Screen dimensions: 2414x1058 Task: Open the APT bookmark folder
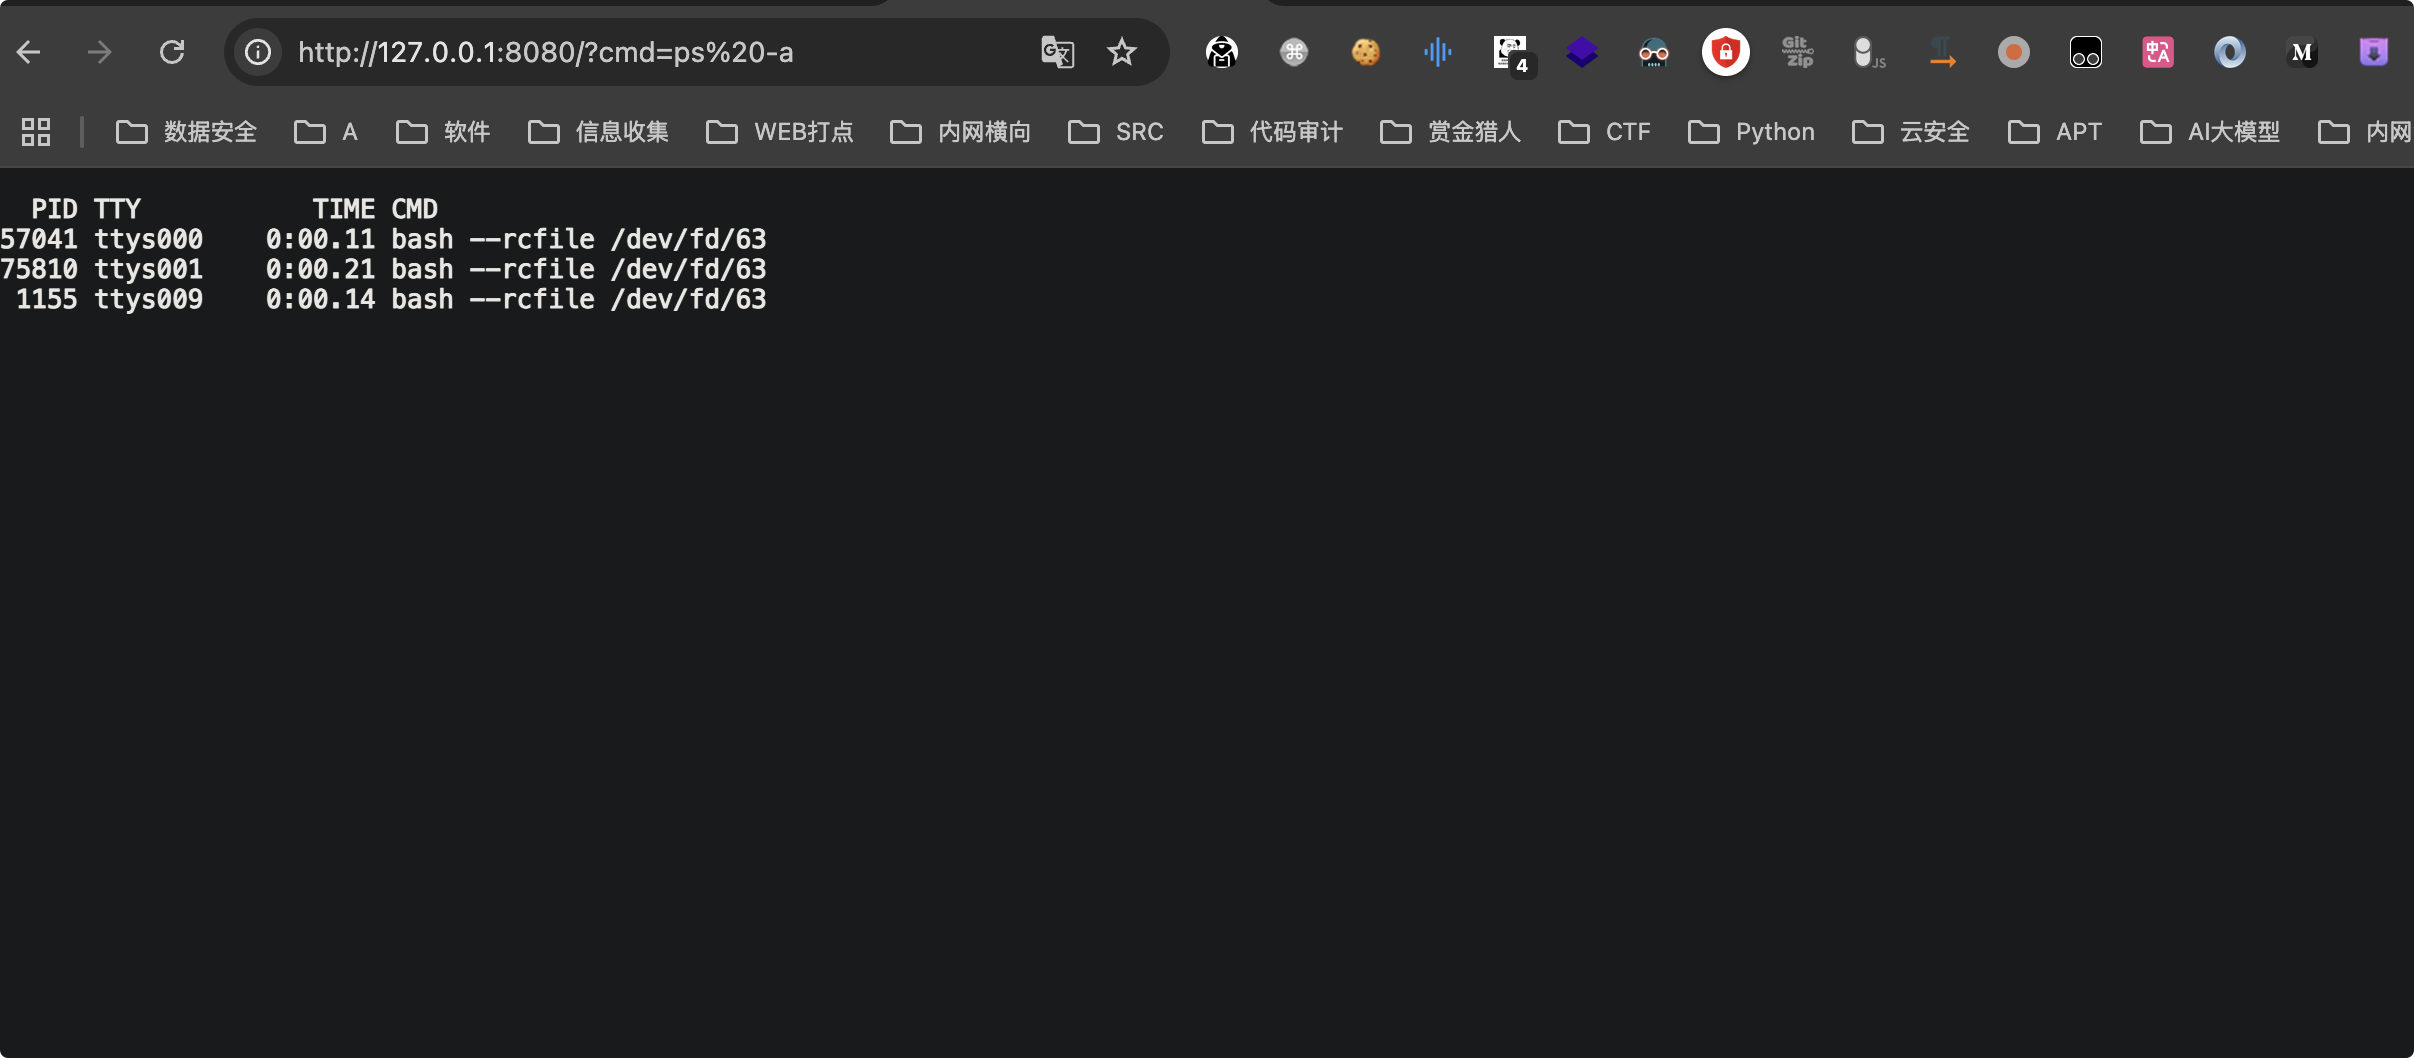2055,132
